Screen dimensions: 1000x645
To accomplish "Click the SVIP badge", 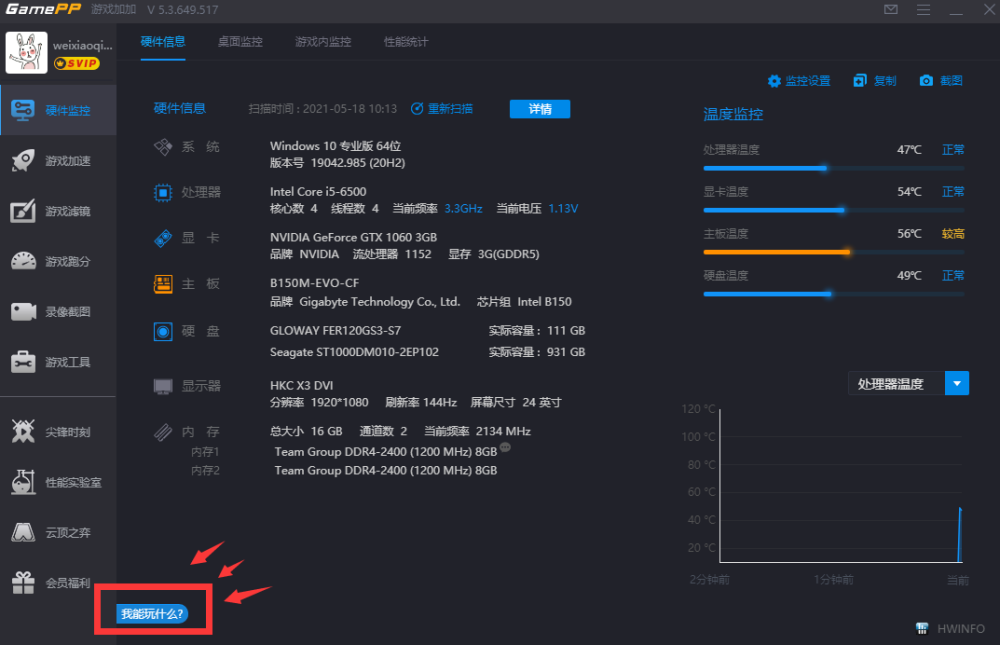I will (x=77, y=63).
